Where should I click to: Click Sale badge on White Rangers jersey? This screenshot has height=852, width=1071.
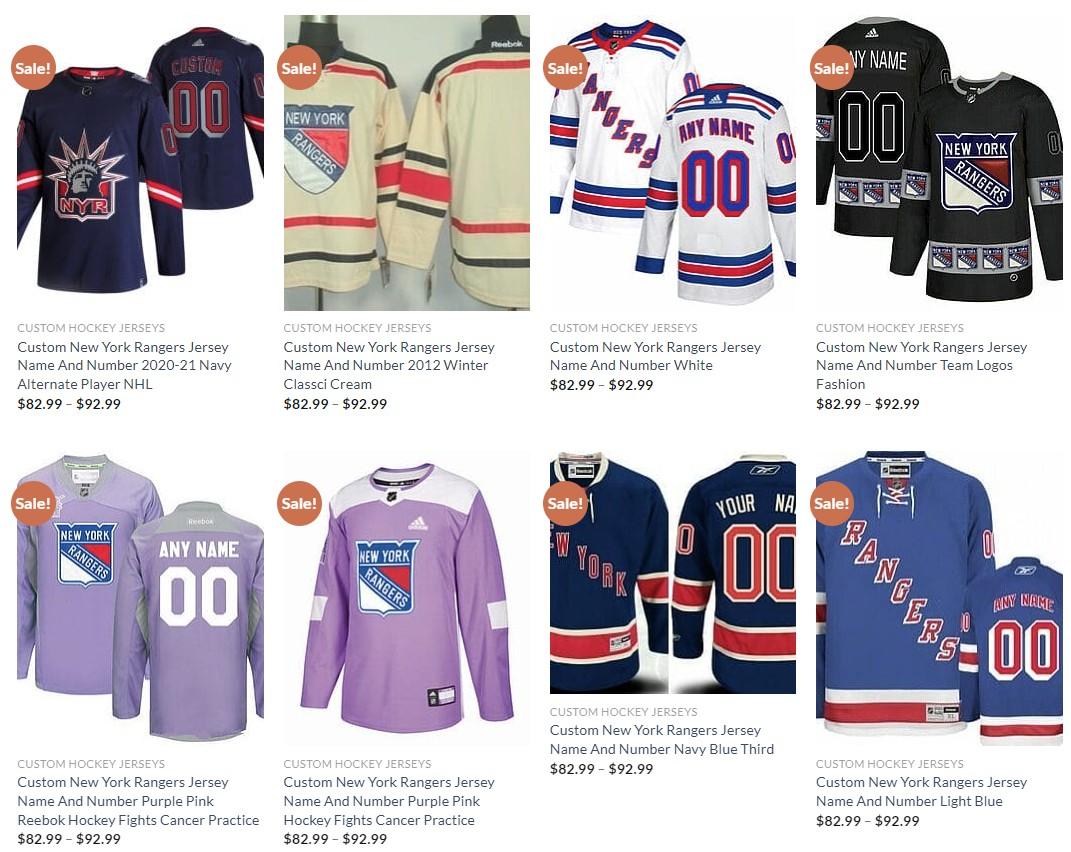(566, 68)
